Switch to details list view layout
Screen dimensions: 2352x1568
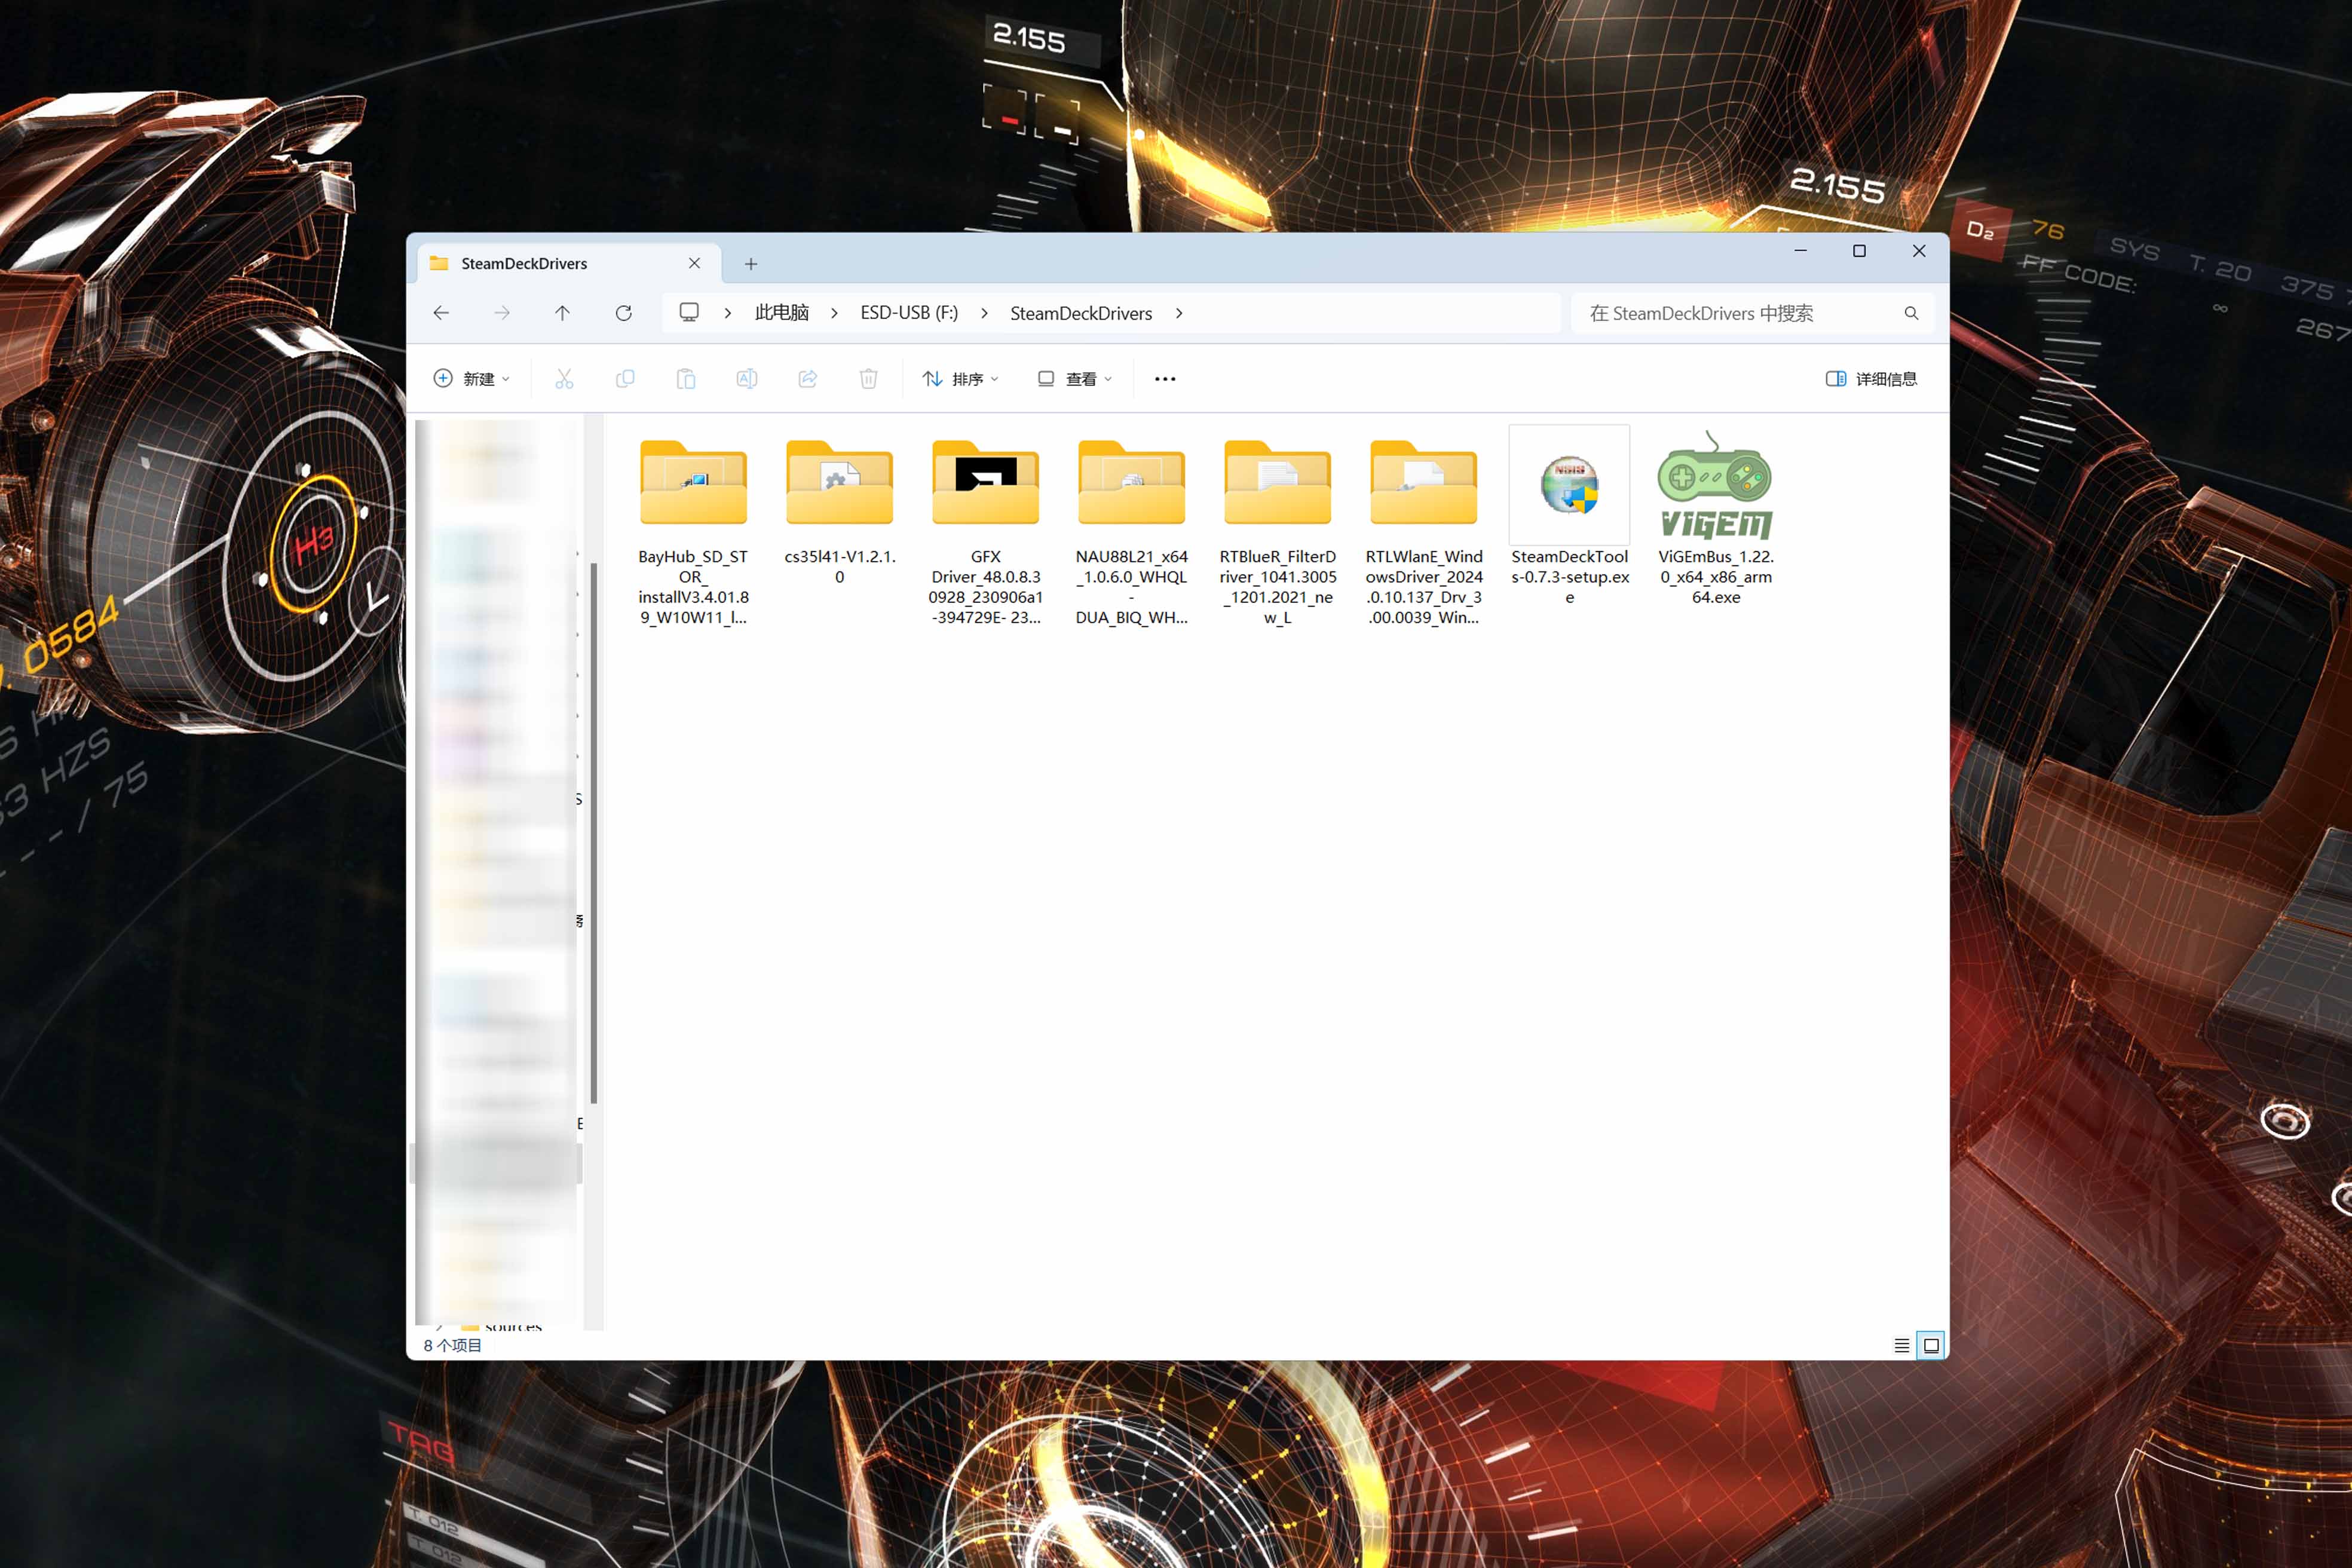(1901, 1345)
